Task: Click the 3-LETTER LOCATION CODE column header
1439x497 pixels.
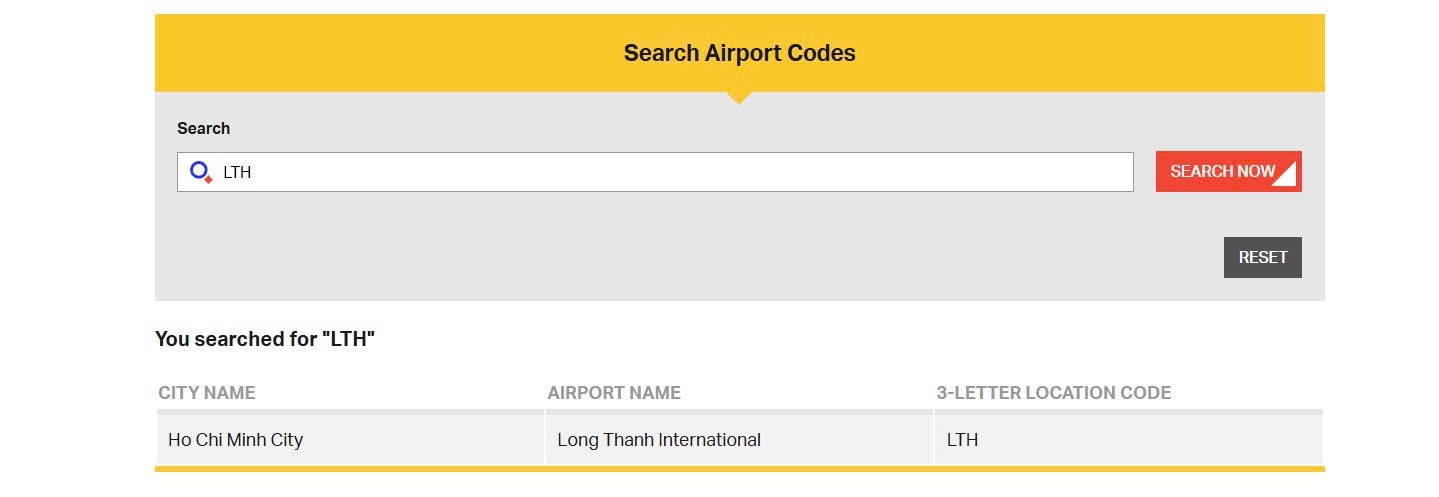Action: point(1054,393)
